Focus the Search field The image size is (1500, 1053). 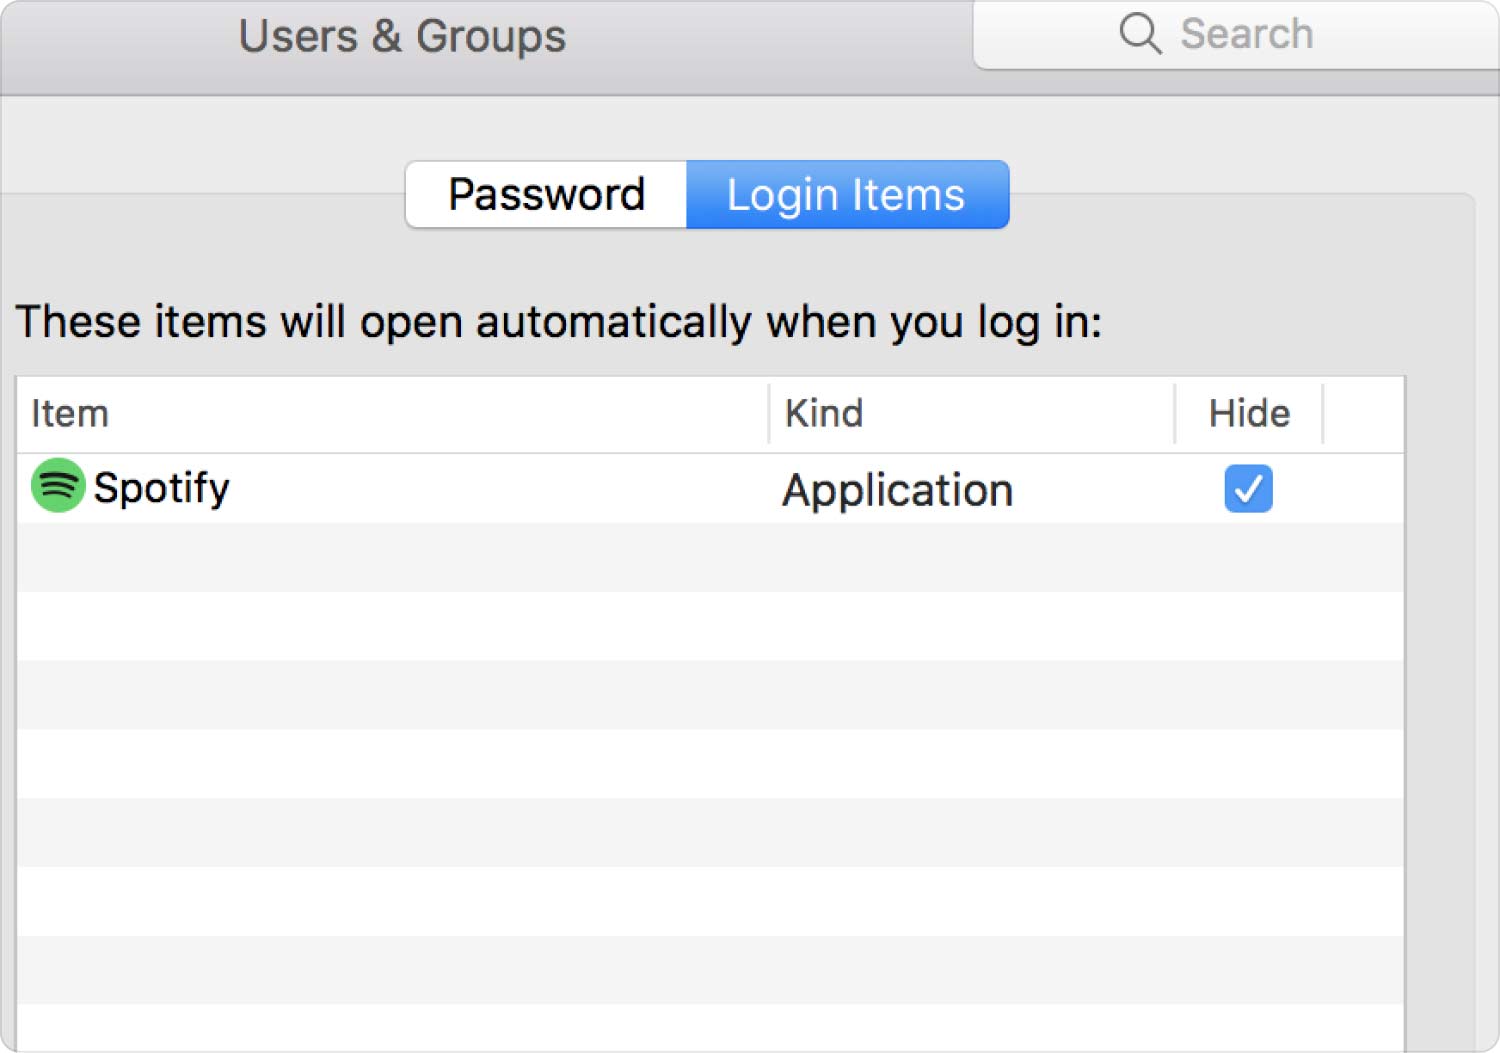[1237, 34]
